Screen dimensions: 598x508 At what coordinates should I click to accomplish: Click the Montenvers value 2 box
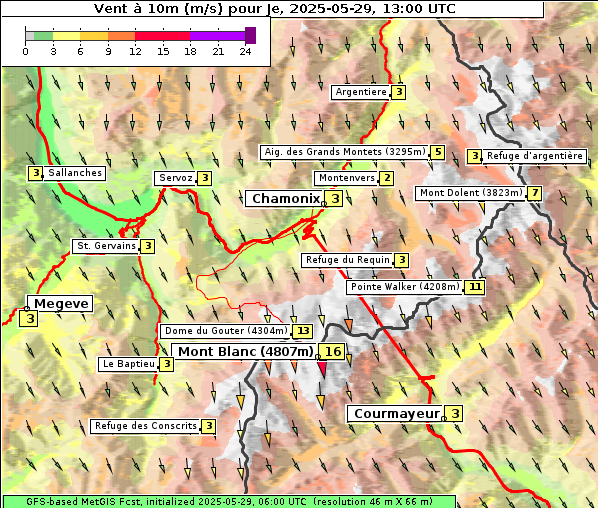tap(387, 178)
